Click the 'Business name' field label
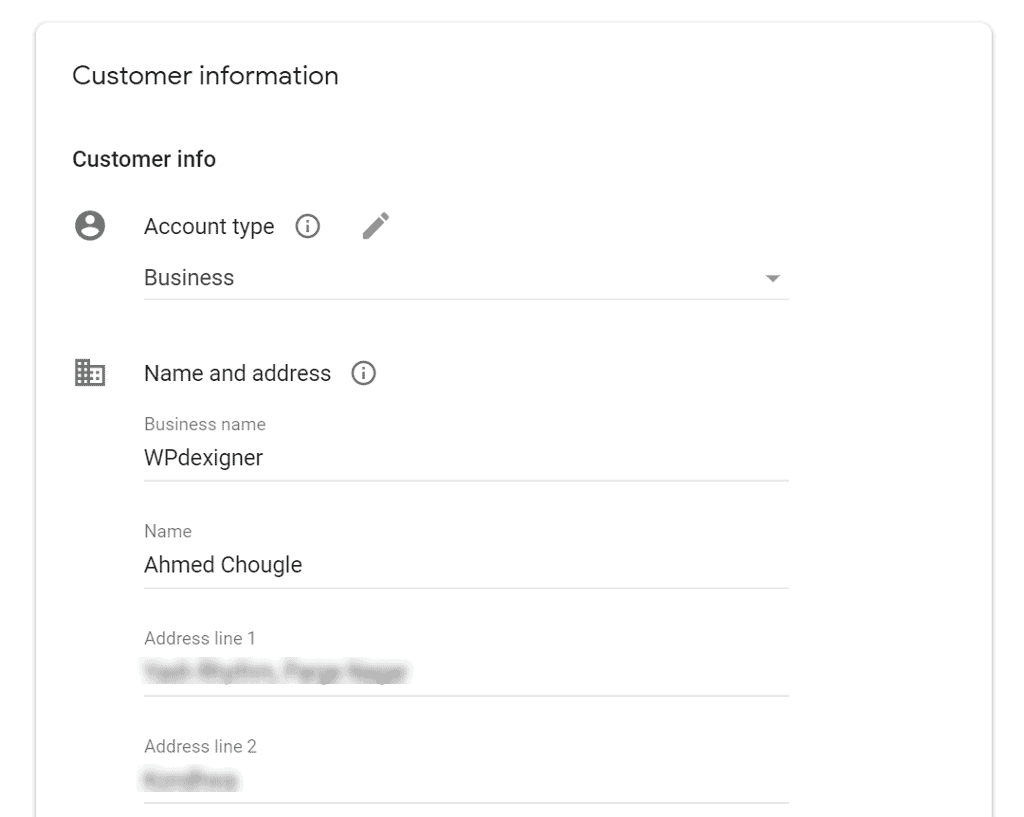This screenshot has height=817, width=1024. pos(205,424)
